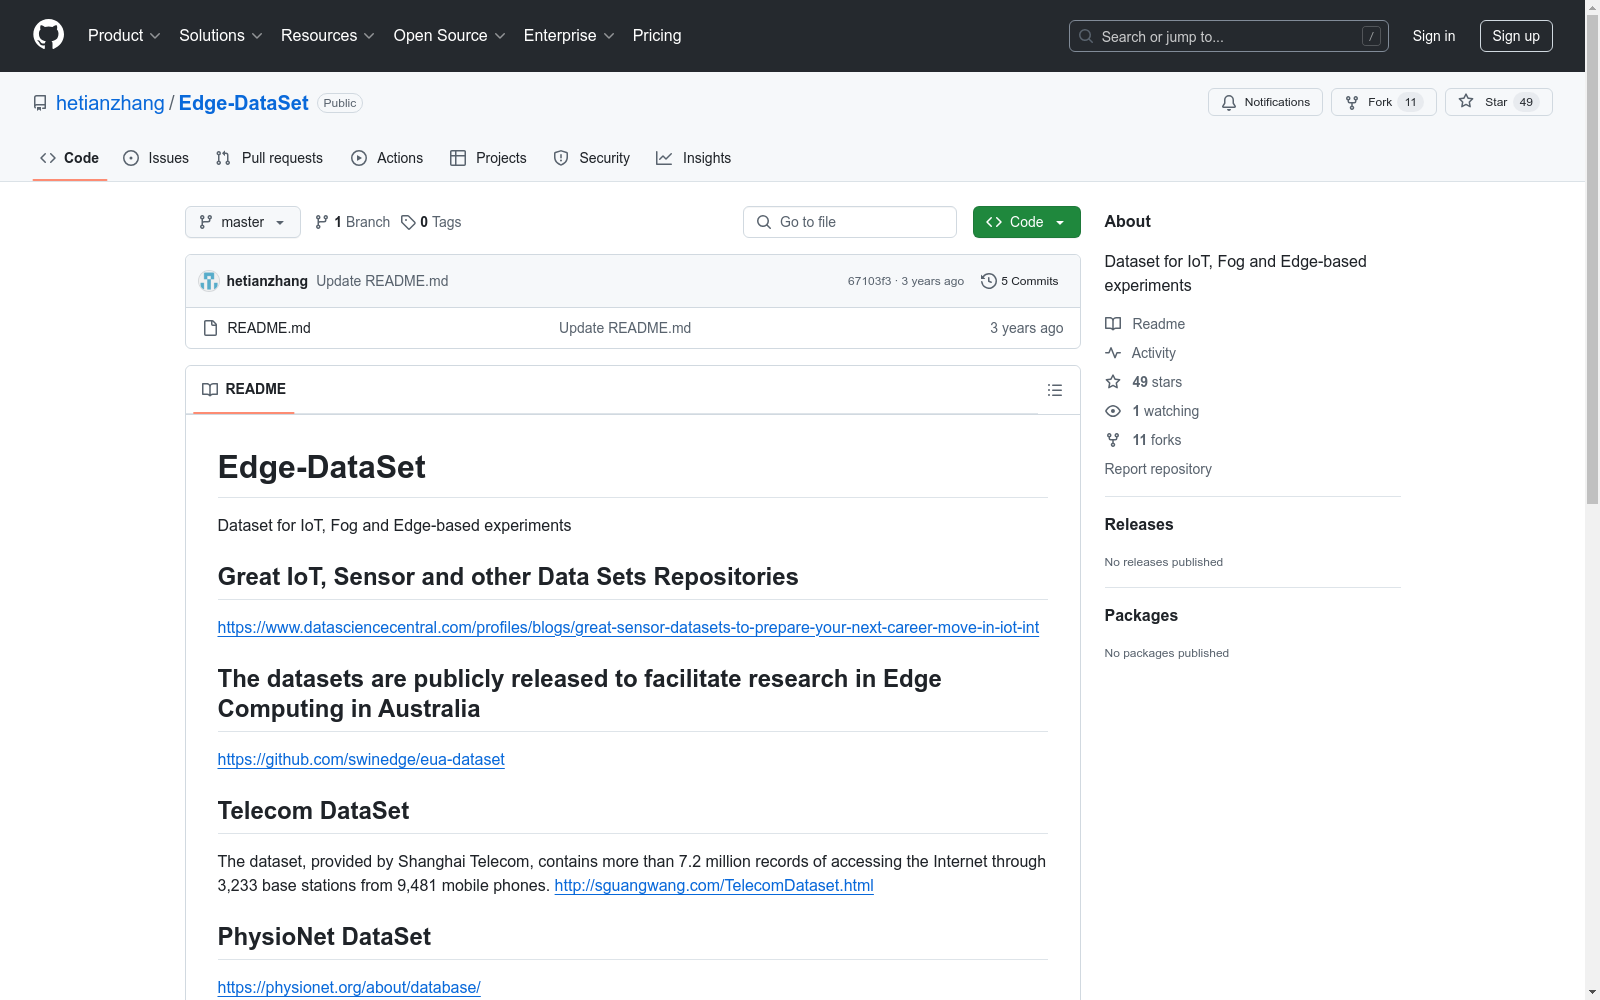The height and width of the screenshot is (1000, 1600).
Task: Open the Edge-DataSet repository link
Action: point(243,103)
